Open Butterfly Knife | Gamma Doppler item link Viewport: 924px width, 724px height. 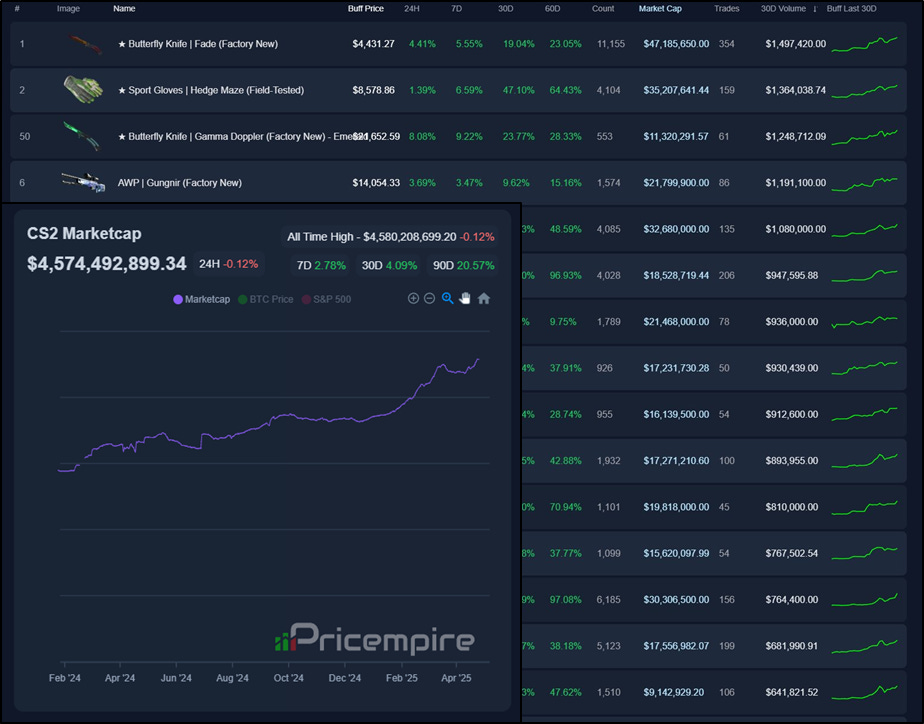243,137
